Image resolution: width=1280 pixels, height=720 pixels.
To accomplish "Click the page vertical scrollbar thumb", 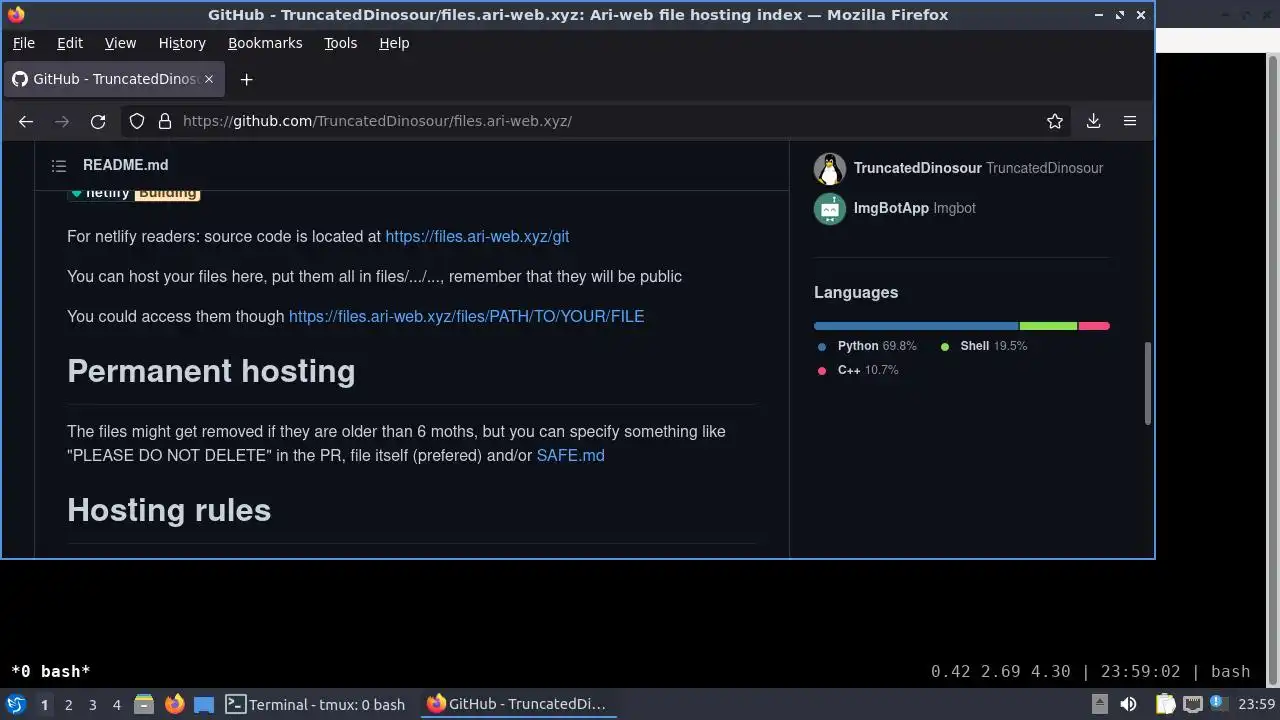I will tap(1148, 384).
